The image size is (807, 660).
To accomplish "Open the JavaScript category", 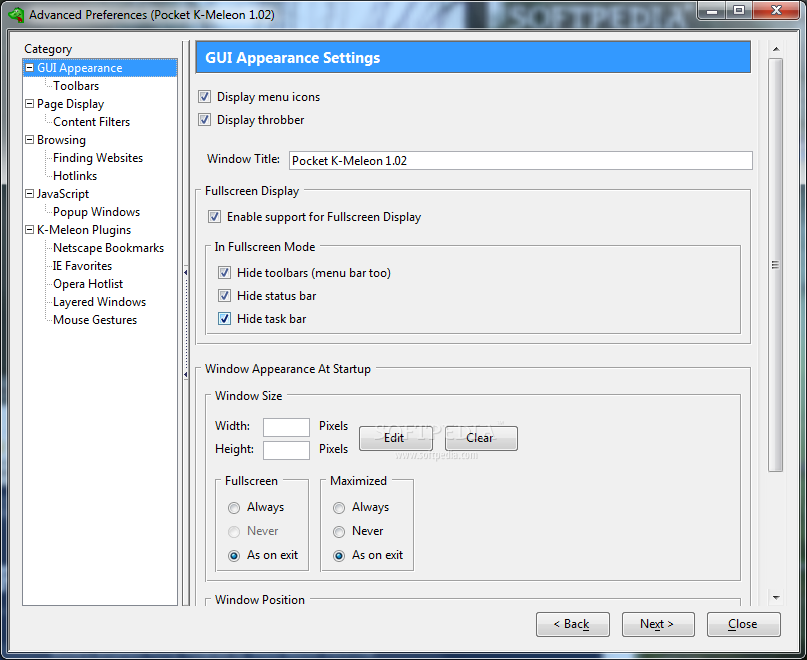I will coord(63,194).
